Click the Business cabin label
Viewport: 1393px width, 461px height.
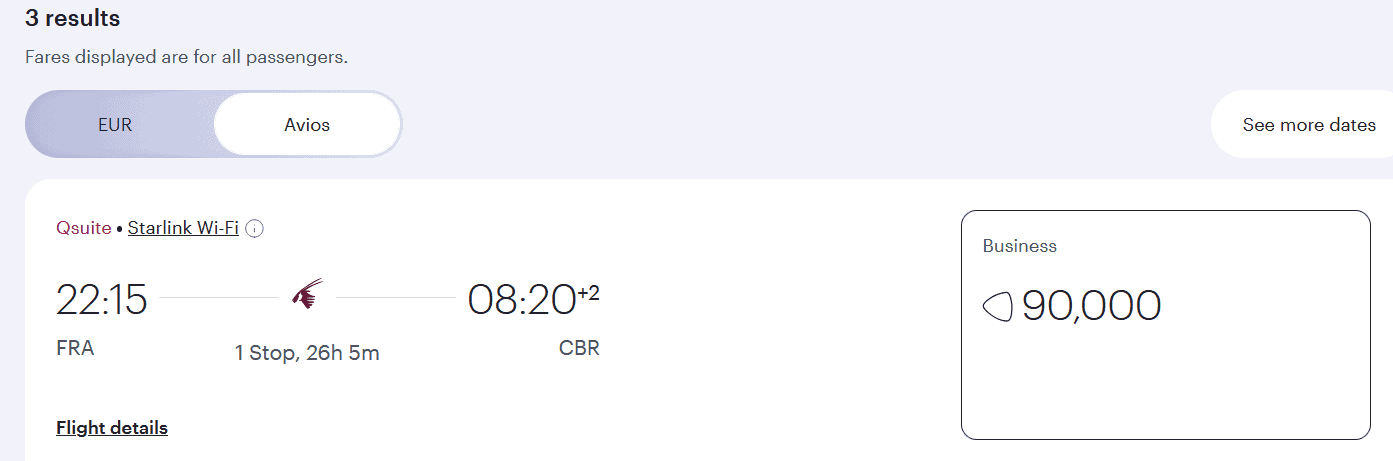pyautogui.click(x=1019, y=246)
